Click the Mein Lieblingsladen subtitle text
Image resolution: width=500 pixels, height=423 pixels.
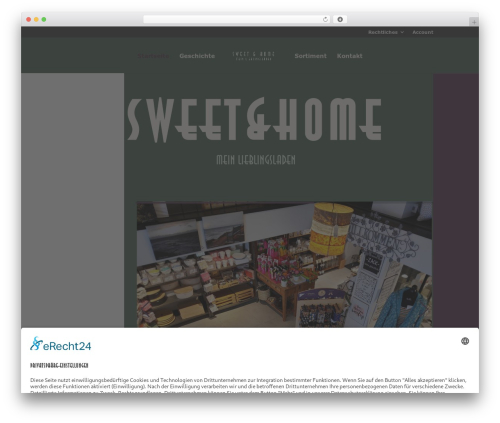(256, 160)
